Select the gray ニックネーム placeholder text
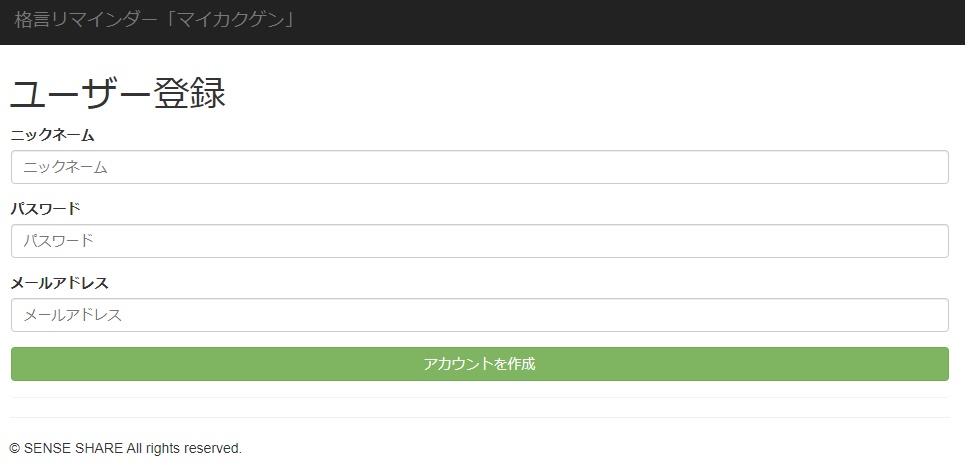The height and width of the screenshot is (473, 965). point(66,167)
